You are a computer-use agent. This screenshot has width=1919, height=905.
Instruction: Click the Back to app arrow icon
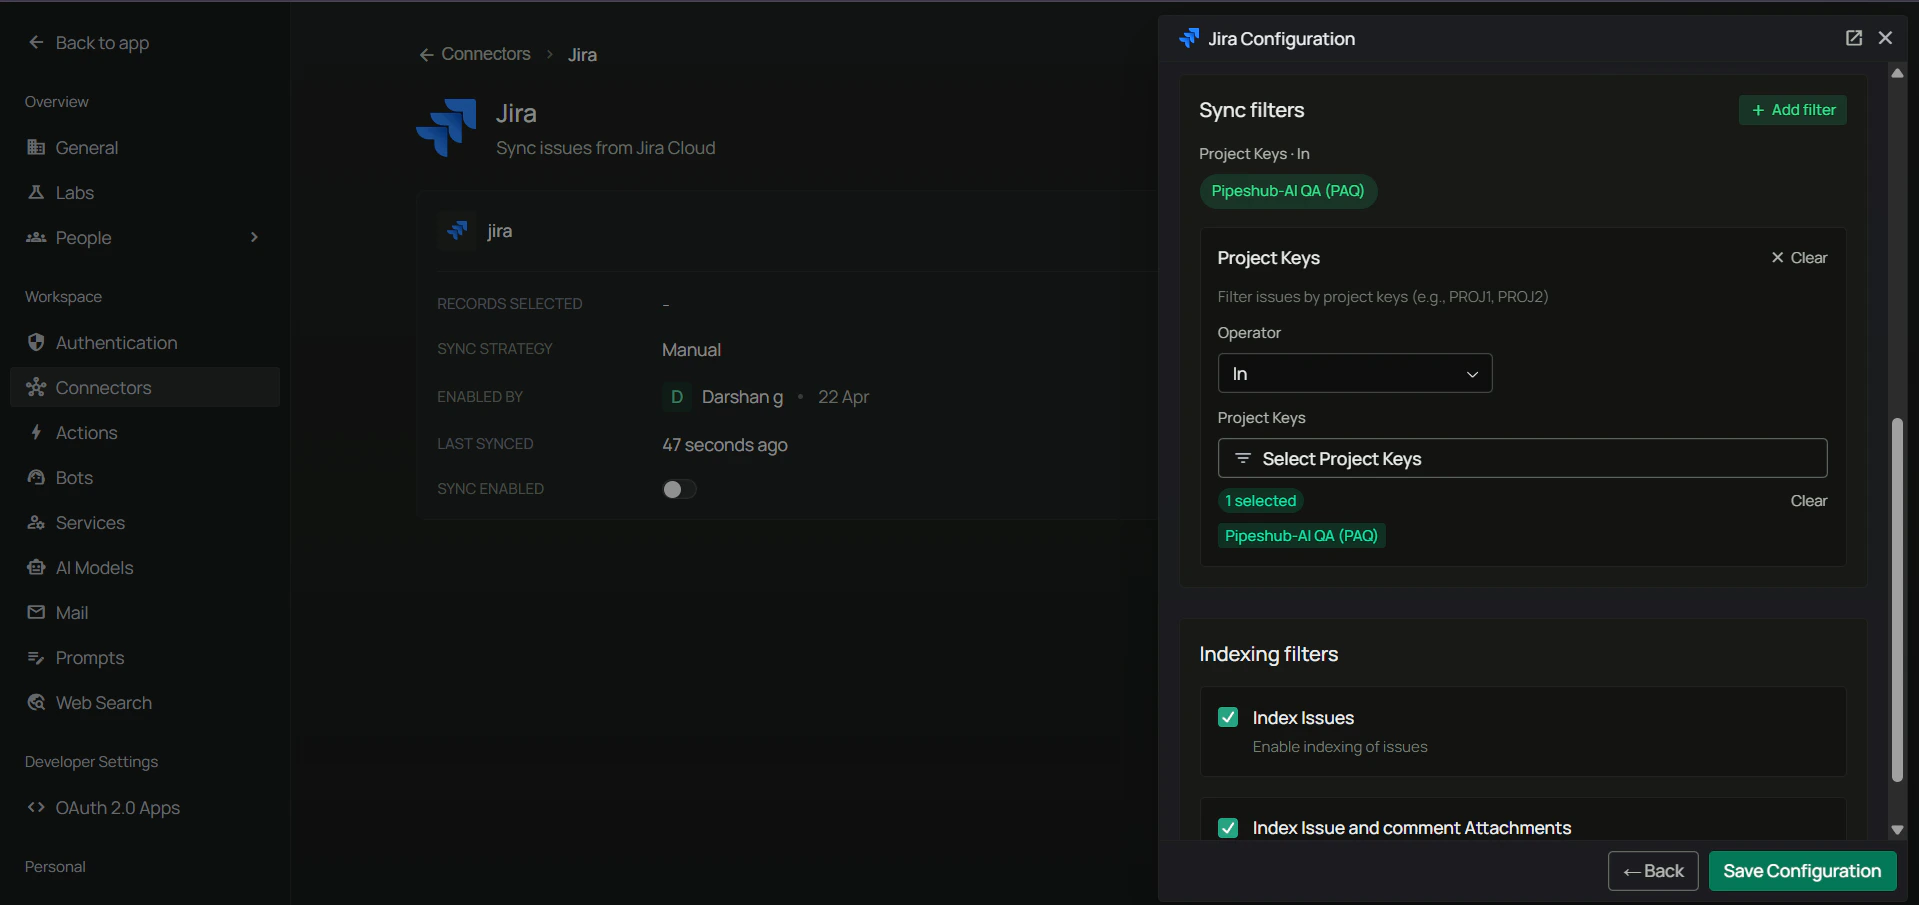coord(36,42)
